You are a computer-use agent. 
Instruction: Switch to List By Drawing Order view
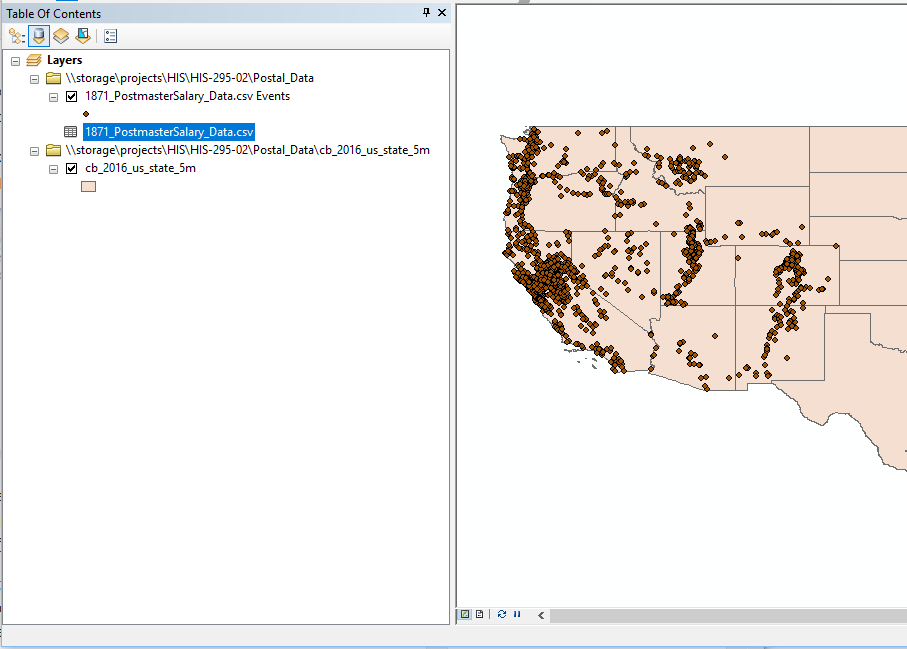pos(17,36)
